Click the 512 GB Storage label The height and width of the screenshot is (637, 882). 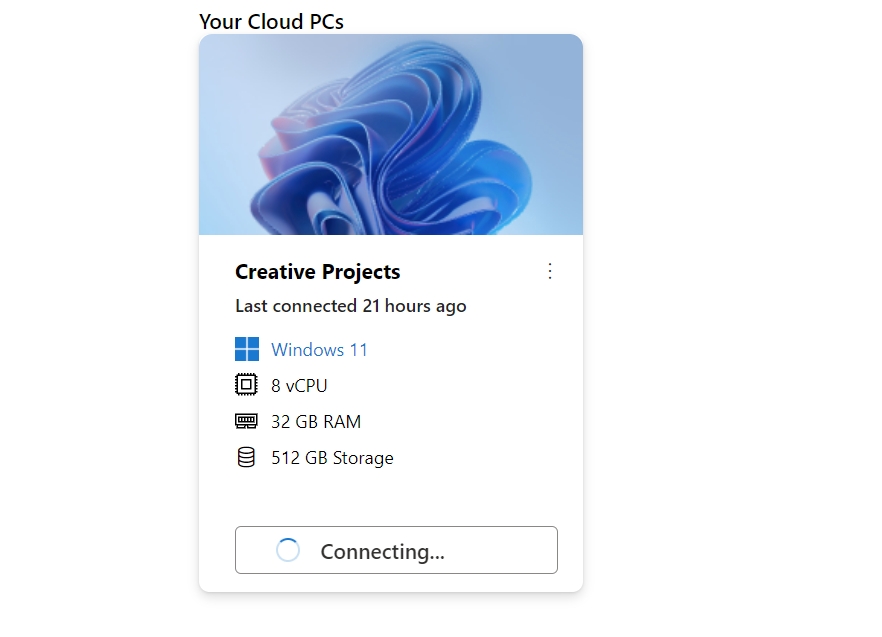332,457
